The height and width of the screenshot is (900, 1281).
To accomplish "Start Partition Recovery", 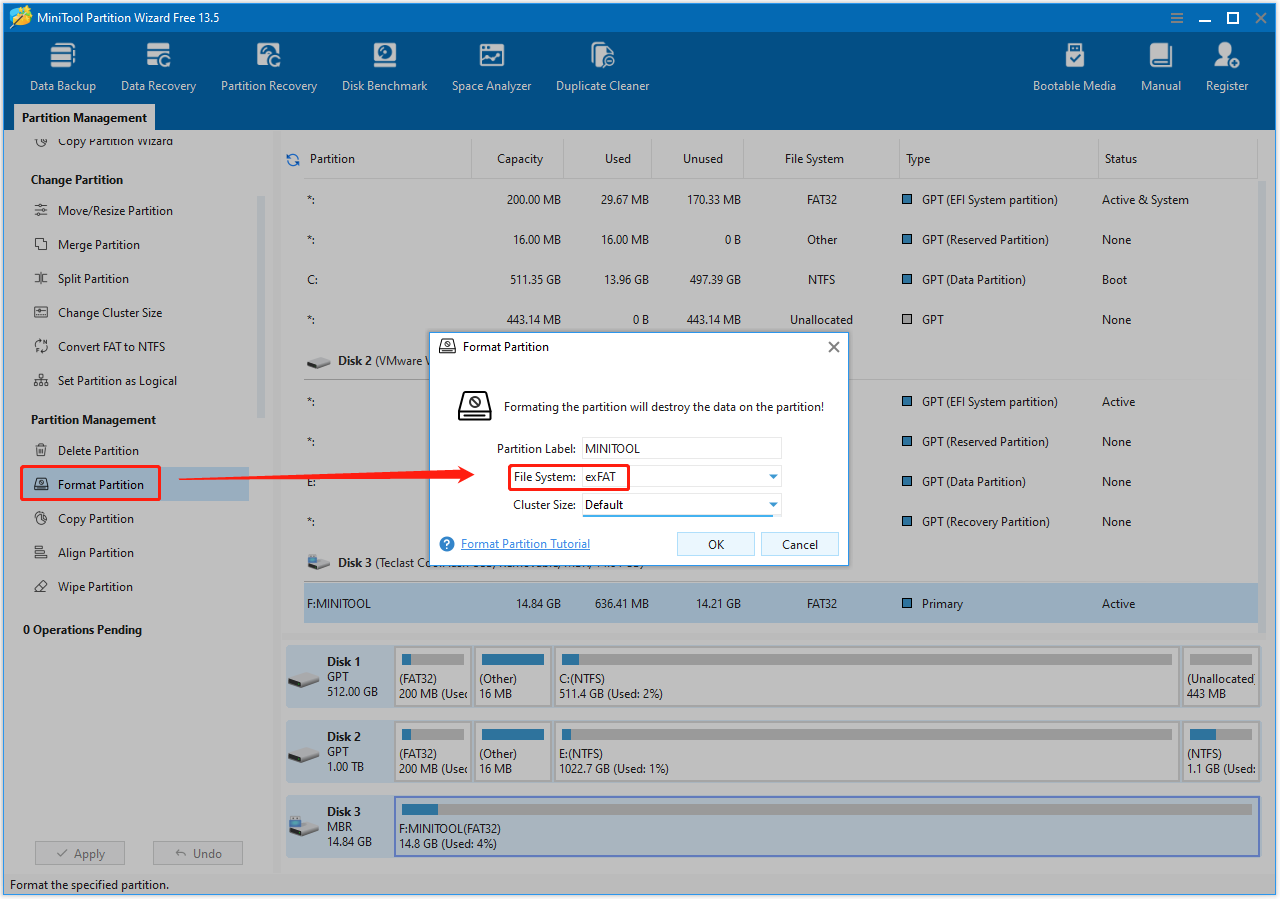I will [268, 64].
